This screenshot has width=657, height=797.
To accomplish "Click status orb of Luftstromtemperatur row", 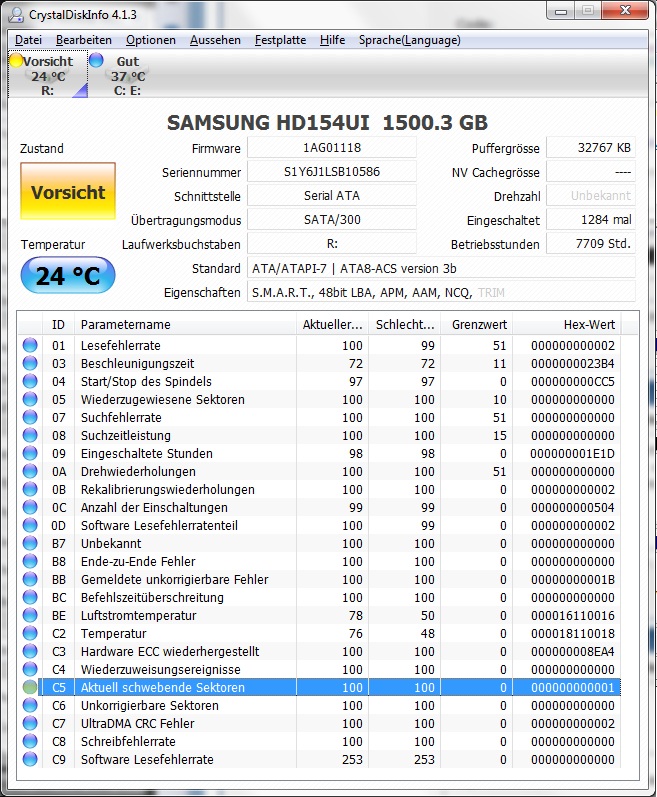I will (x=30, y=615).
